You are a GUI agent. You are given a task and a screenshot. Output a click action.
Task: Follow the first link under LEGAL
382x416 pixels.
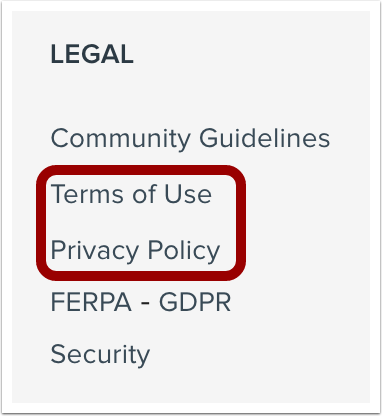pyautogui.click(x=190, y=138)
